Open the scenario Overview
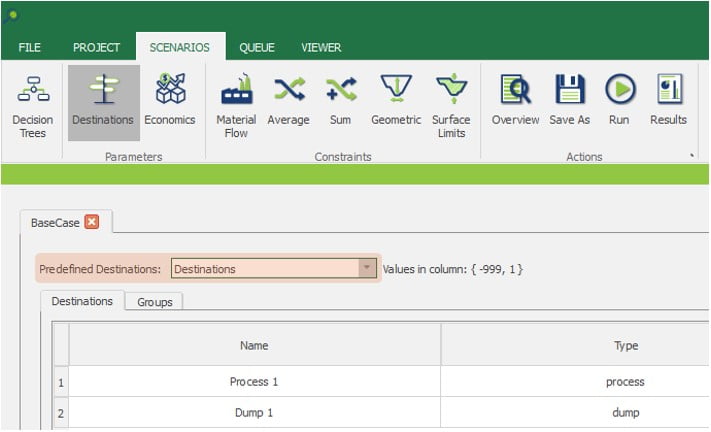 (515, 102)
